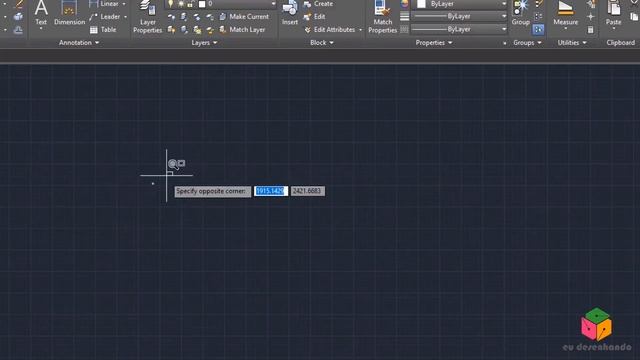Viewport: 640px width, 360px height.
Task: Click the highlighted X coordinate input field
Action: [271, 191]
